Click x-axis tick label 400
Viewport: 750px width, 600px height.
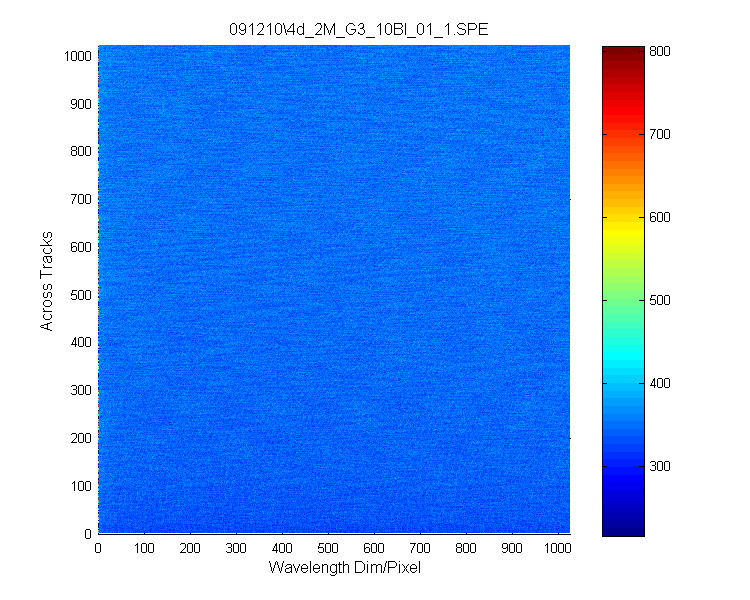[x=282, y=548]
